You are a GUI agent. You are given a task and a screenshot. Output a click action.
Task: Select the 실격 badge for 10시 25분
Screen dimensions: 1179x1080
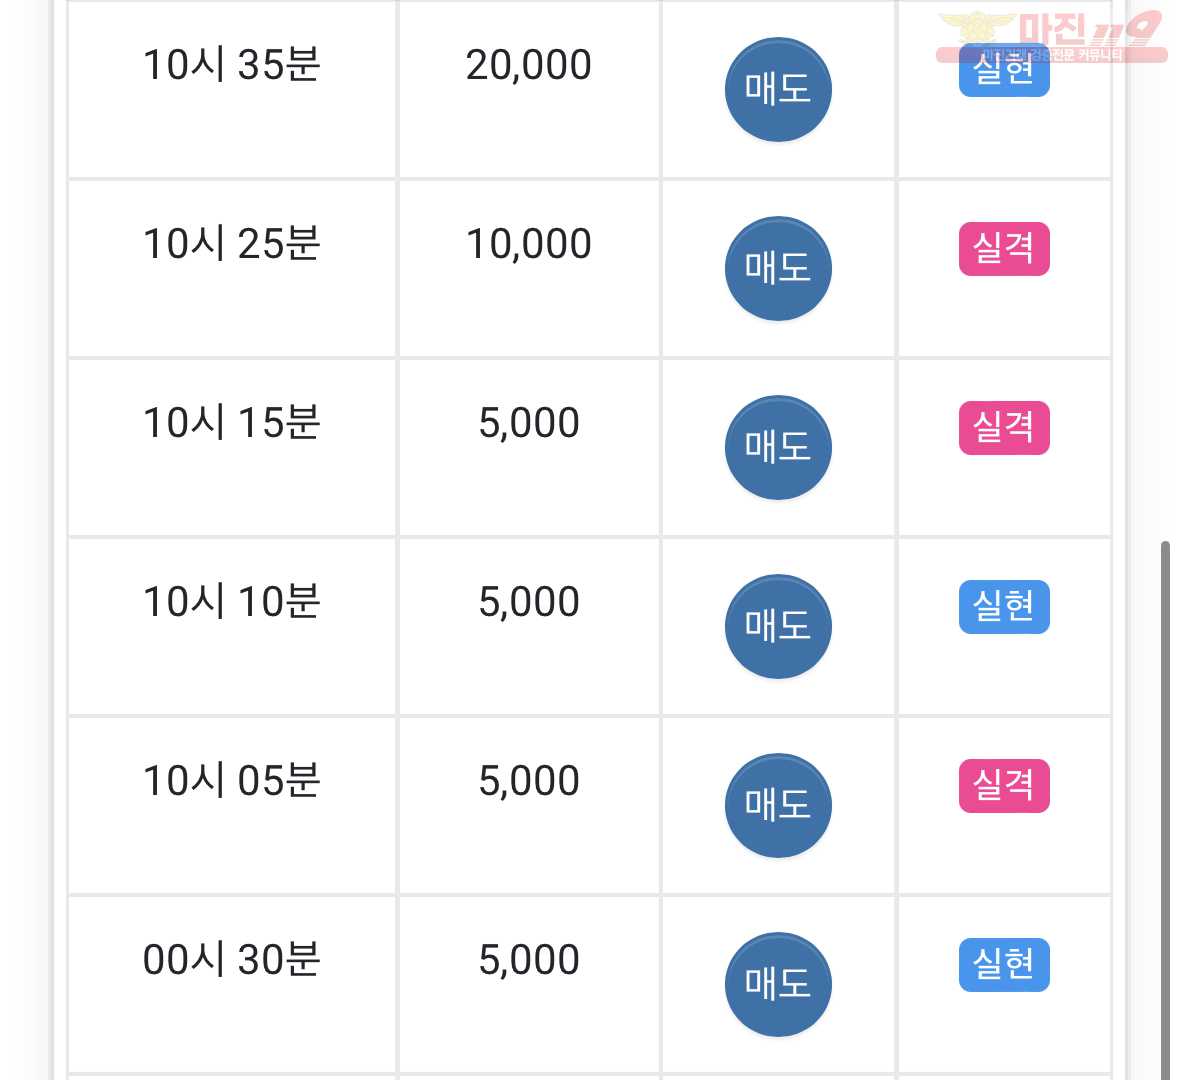tap(1004, 249)
